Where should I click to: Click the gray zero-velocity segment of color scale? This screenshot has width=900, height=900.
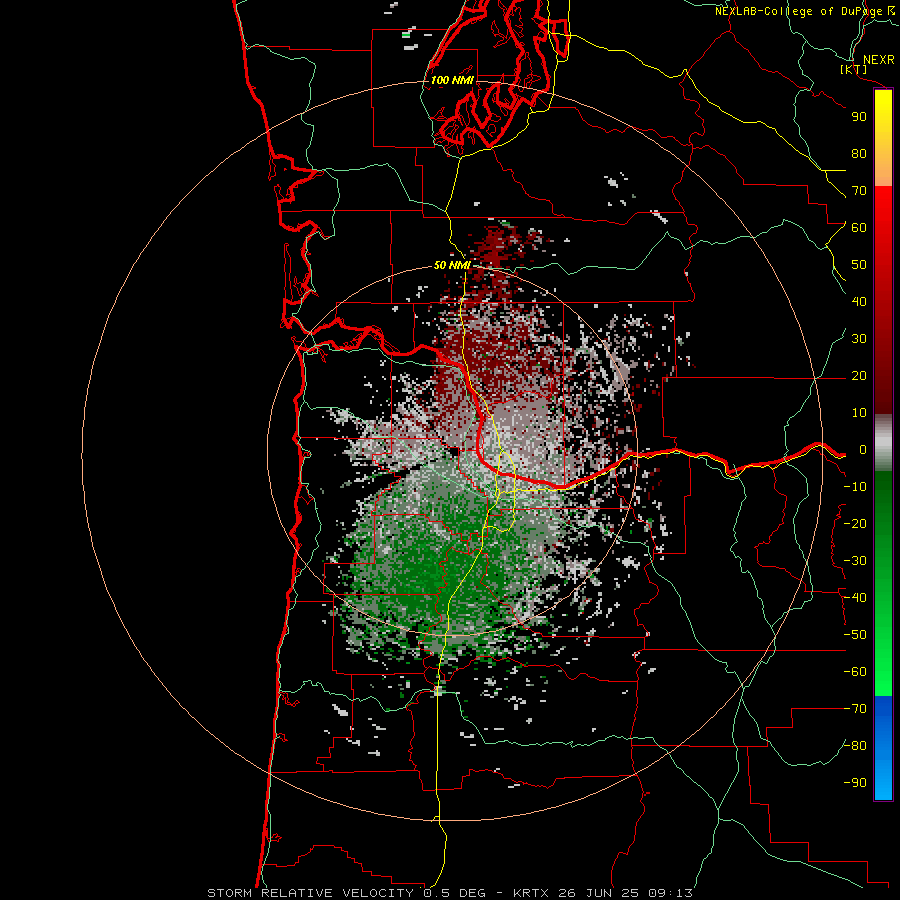[x=883, y=443]
